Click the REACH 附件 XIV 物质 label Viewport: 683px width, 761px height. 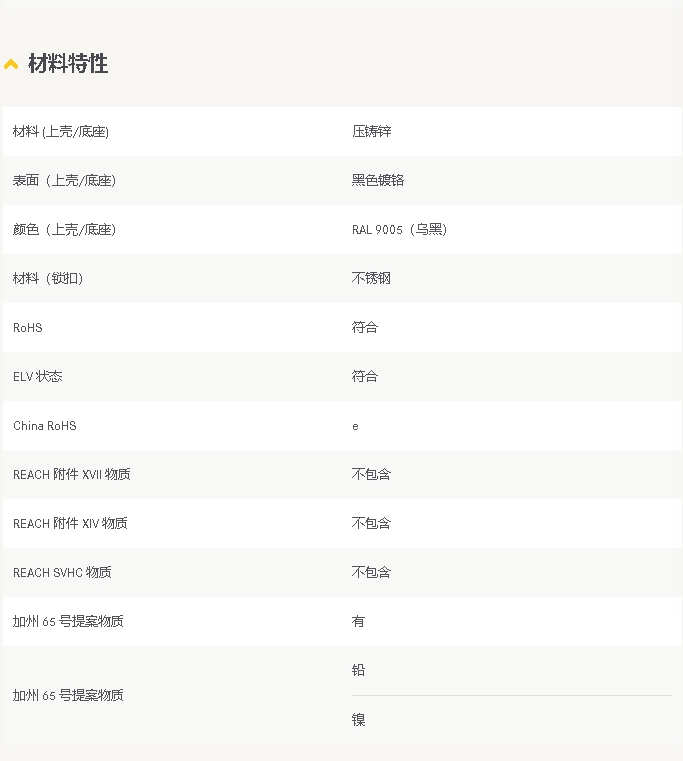(x=70, y=524)
